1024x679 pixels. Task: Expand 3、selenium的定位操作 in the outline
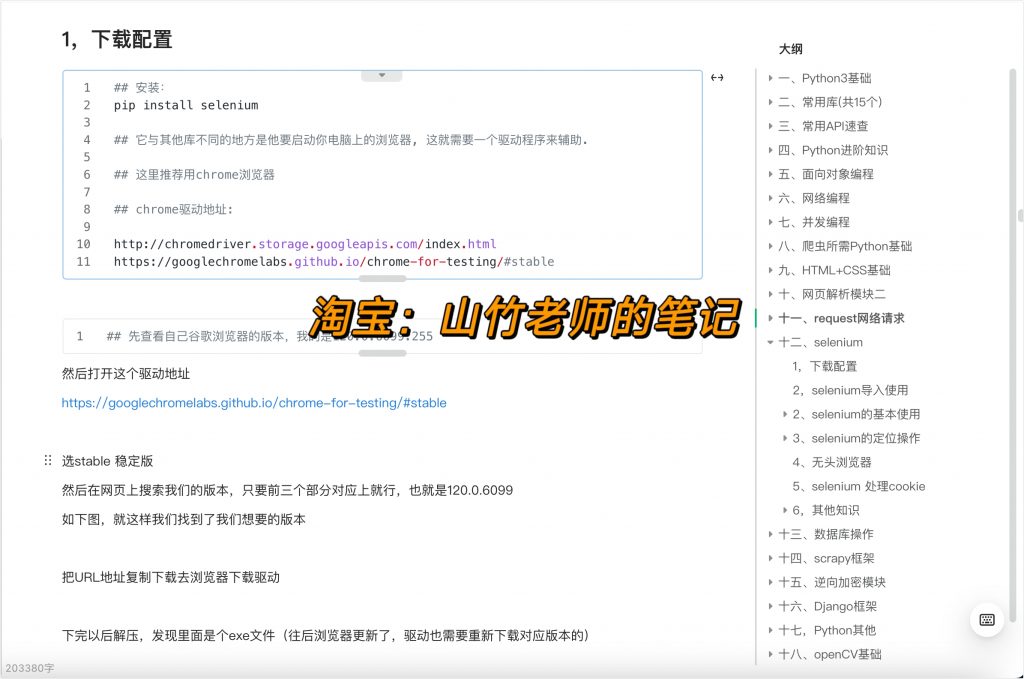[x=786, y=438]
